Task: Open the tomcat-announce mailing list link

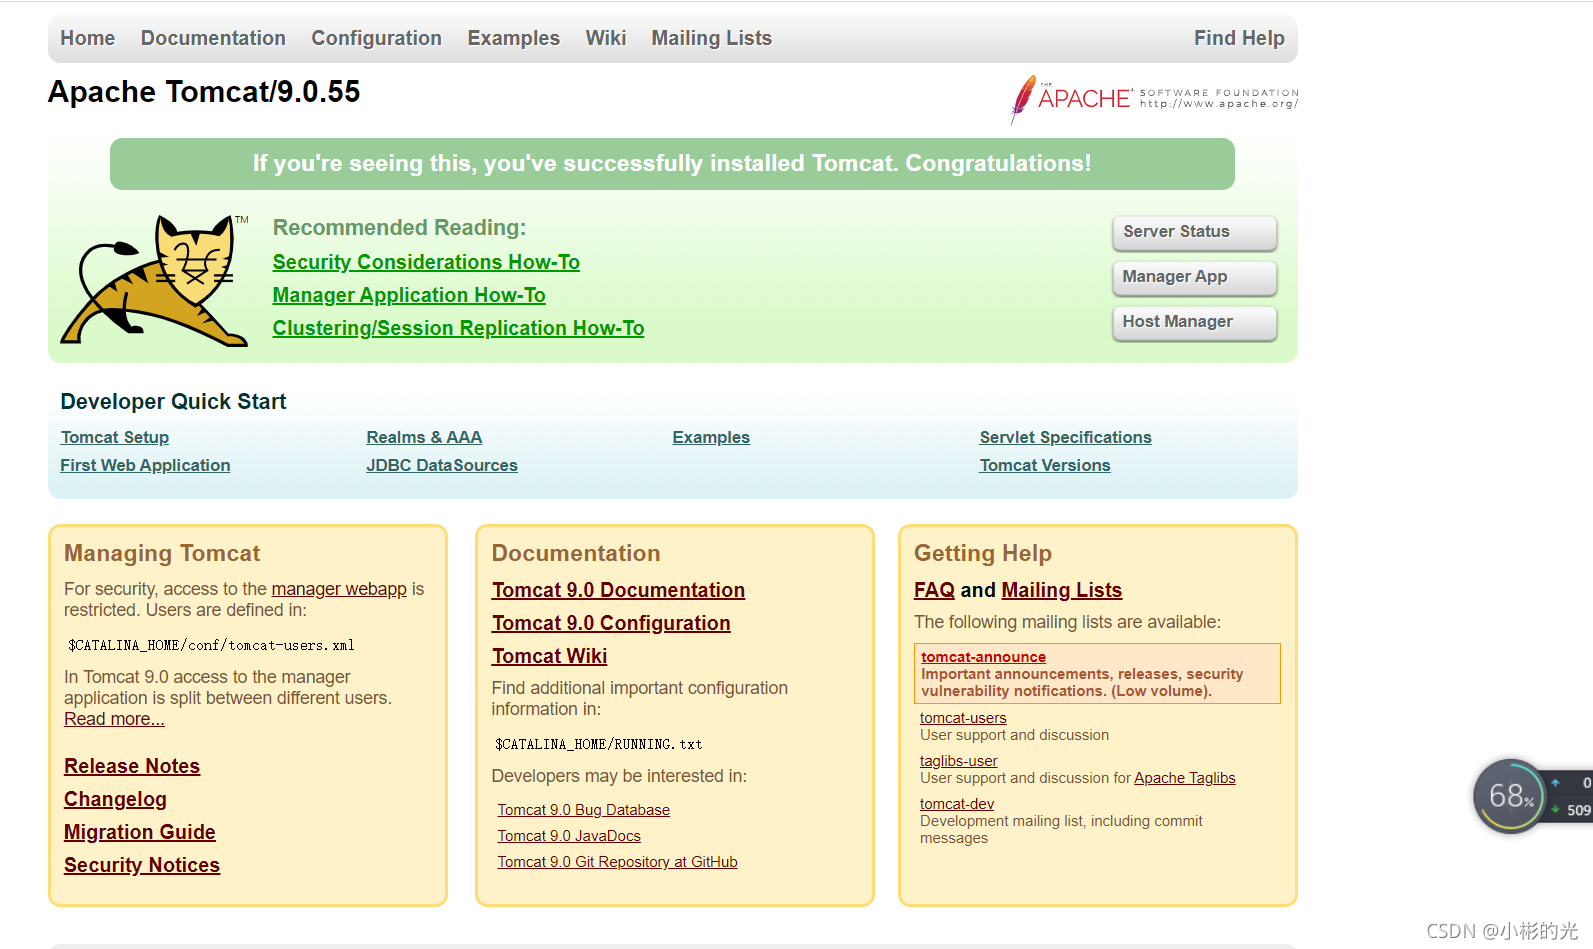Action: 983,657
